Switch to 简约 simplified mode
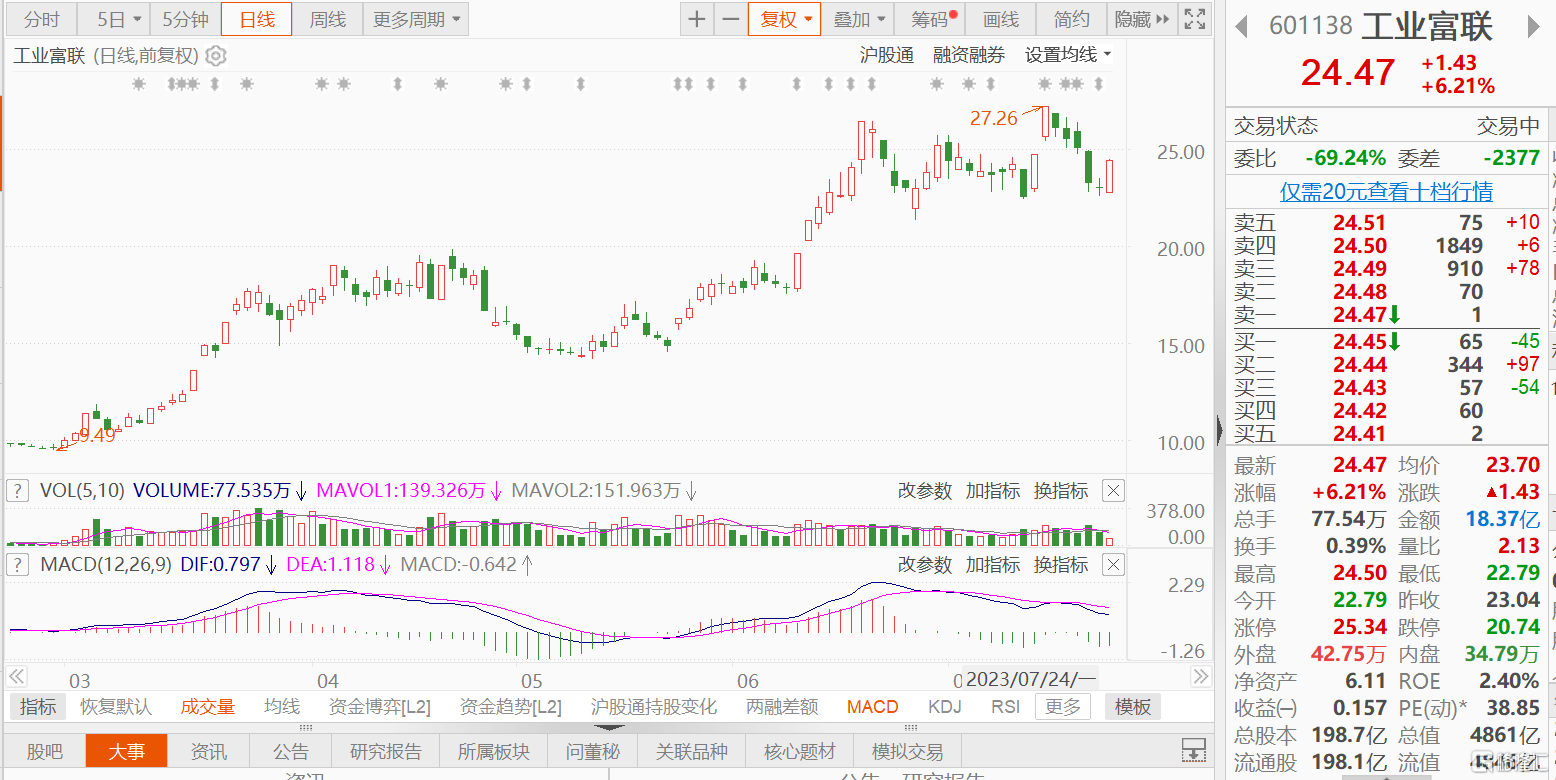 tap(1071, 19)
